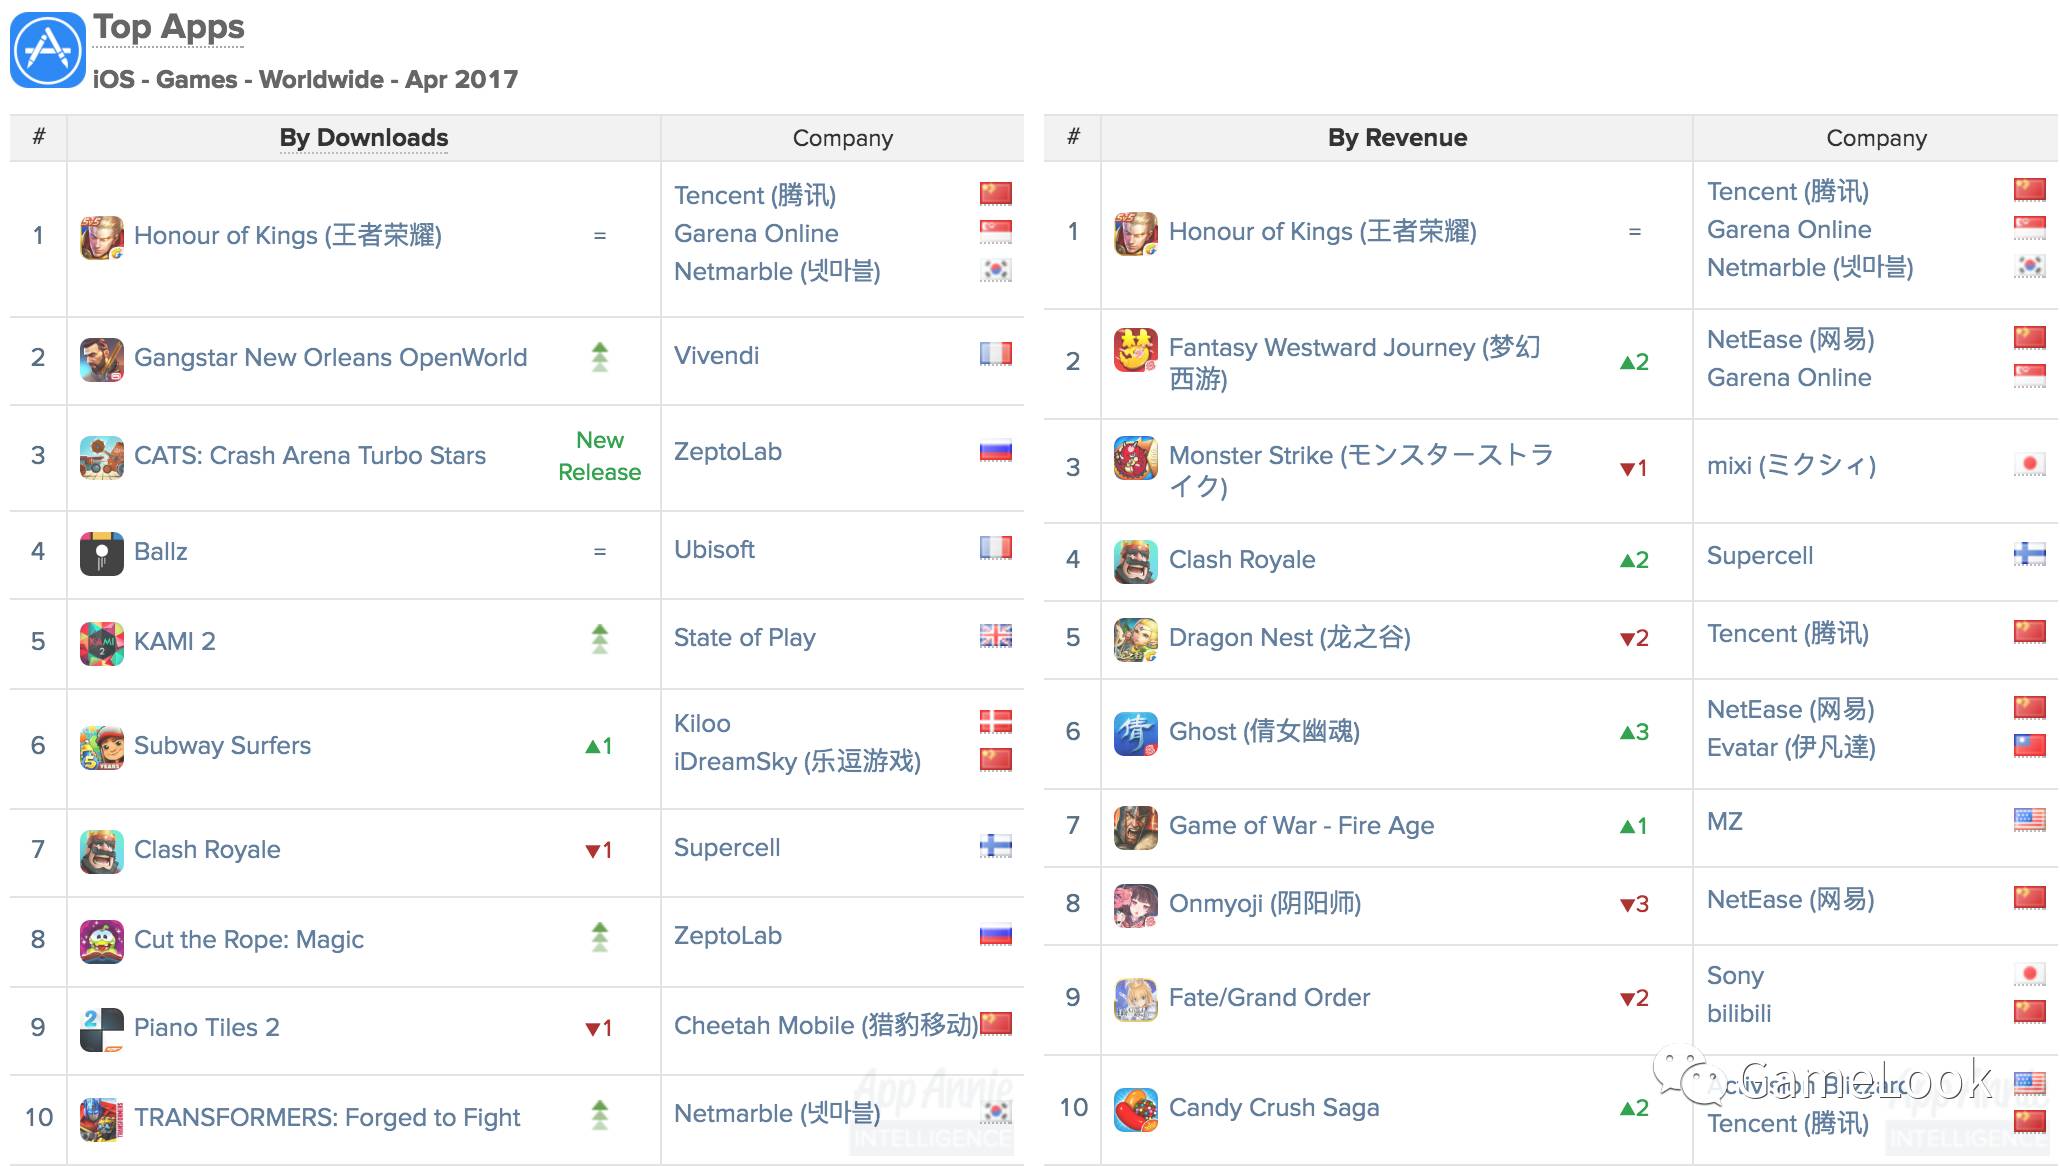Click the KAMI 2 app icon
The image size is (2060, 1166).
coord(102,643)
